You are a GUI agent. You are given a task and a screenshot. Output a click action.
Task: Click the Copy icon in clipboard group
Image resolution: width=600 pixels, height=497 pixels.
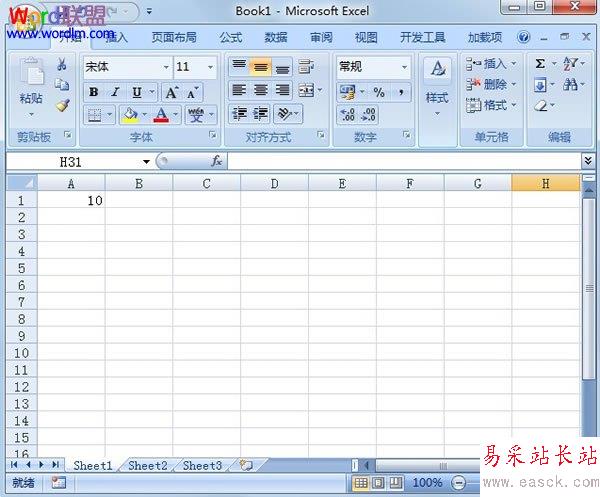tap(62, 85)
